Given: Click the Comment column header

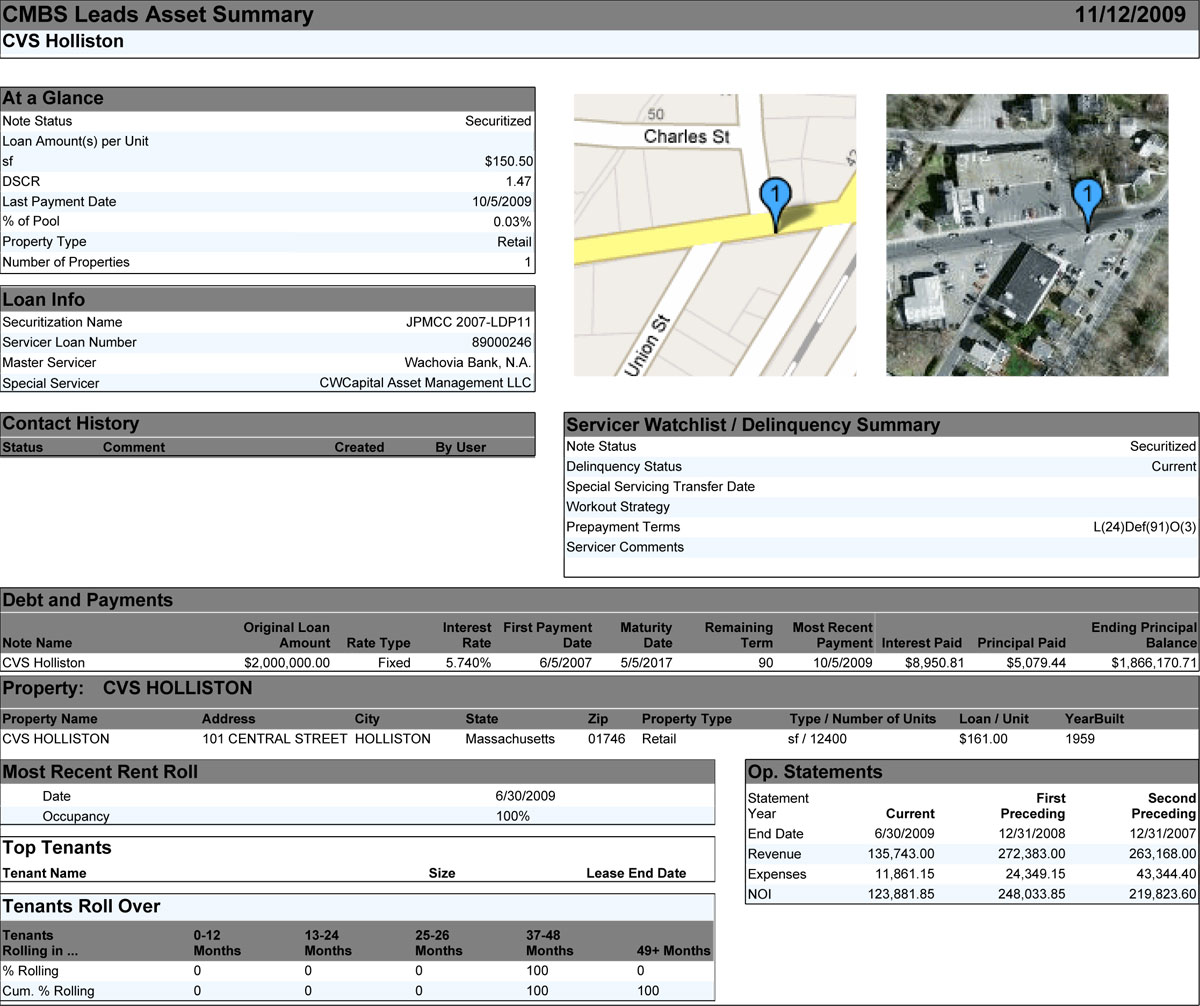Looking at the screenshot, I should [134, 447].
